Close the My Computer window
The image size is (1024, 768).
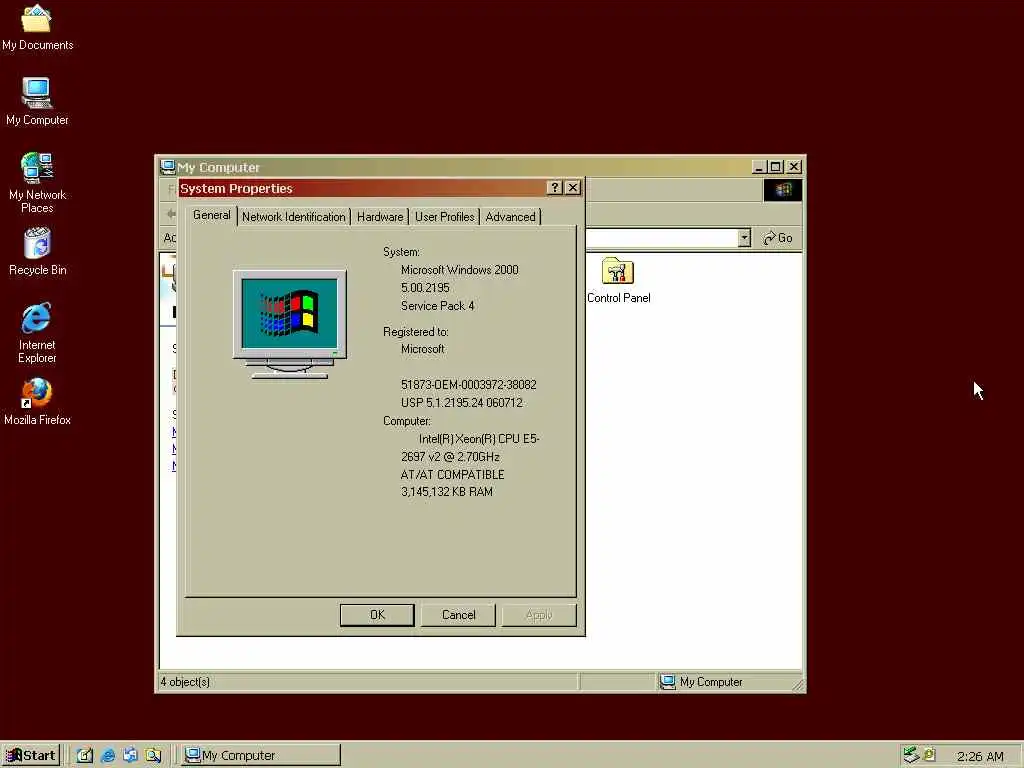(793, 167)
